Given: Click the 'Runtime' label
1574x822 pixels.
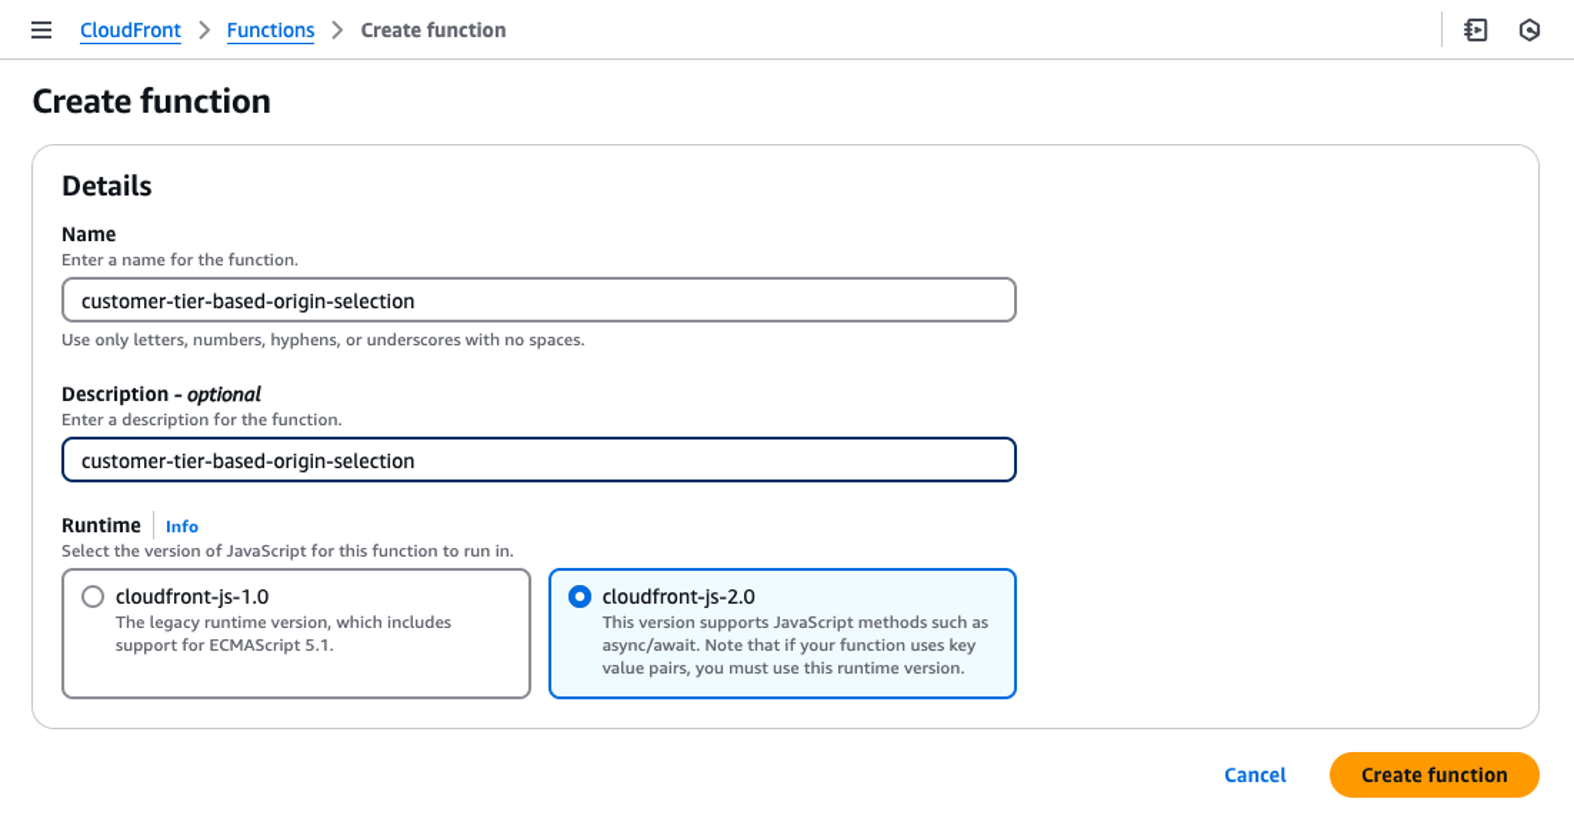Looking at the screenshot, I should 101,526.
